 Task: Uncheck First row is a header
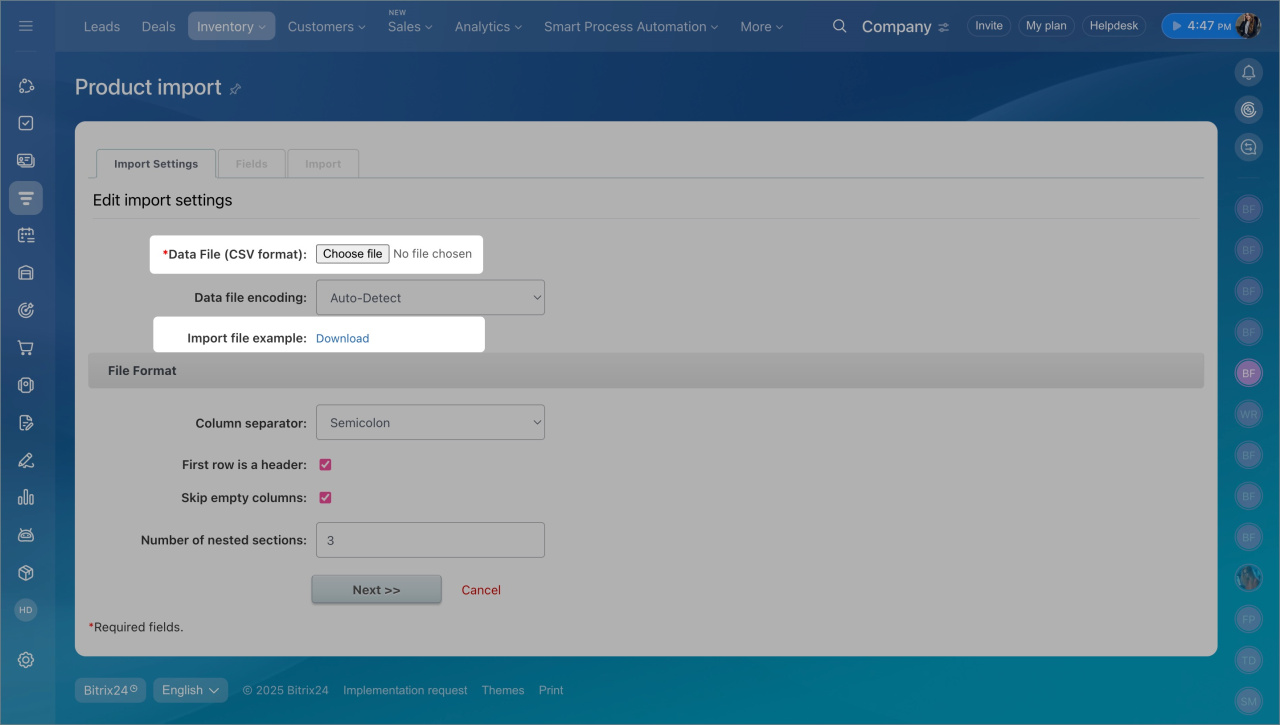325,465
